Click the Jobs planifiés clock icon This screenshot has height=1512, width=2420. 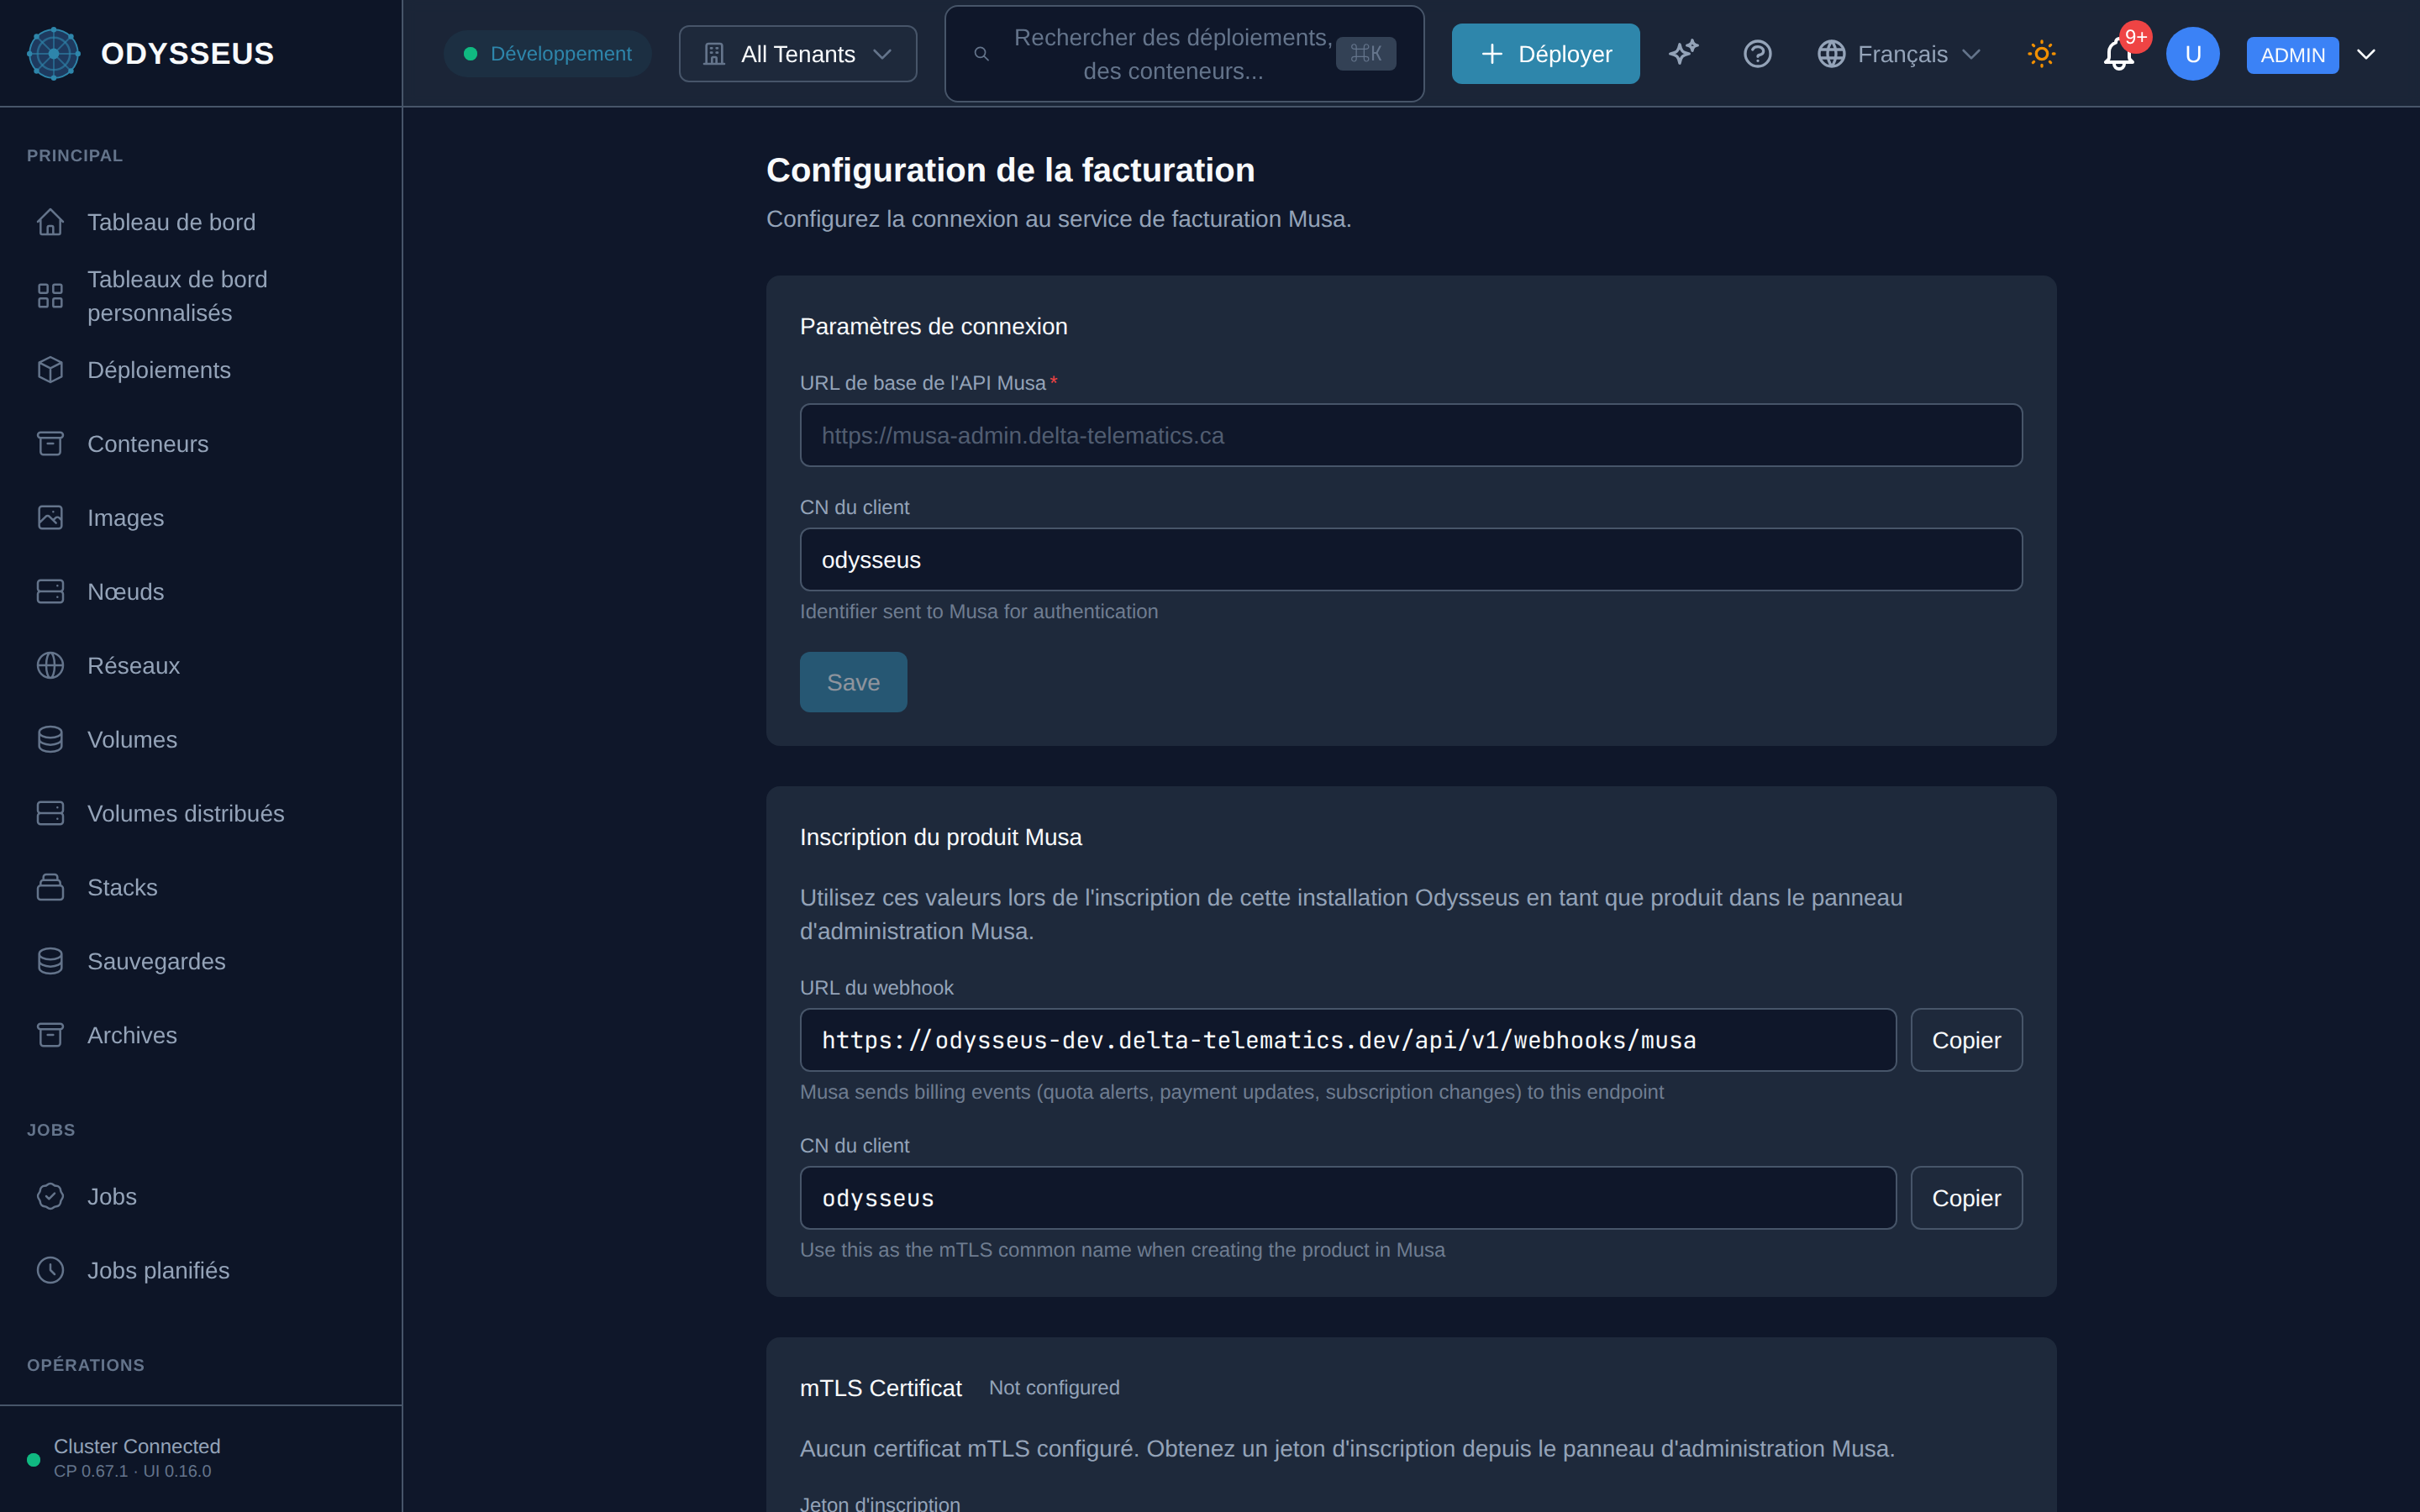pos(50,1271)
